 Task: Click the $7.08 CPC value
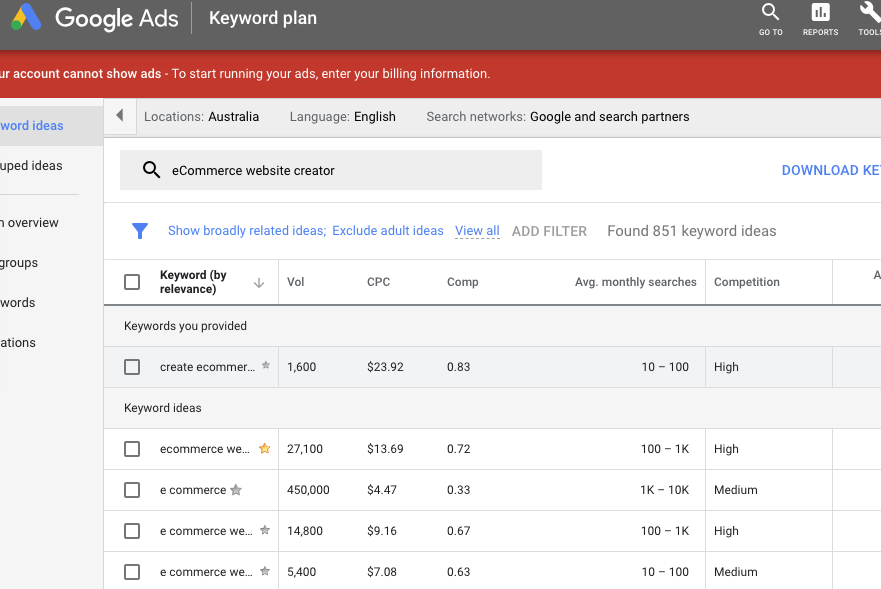pos(382,572)
